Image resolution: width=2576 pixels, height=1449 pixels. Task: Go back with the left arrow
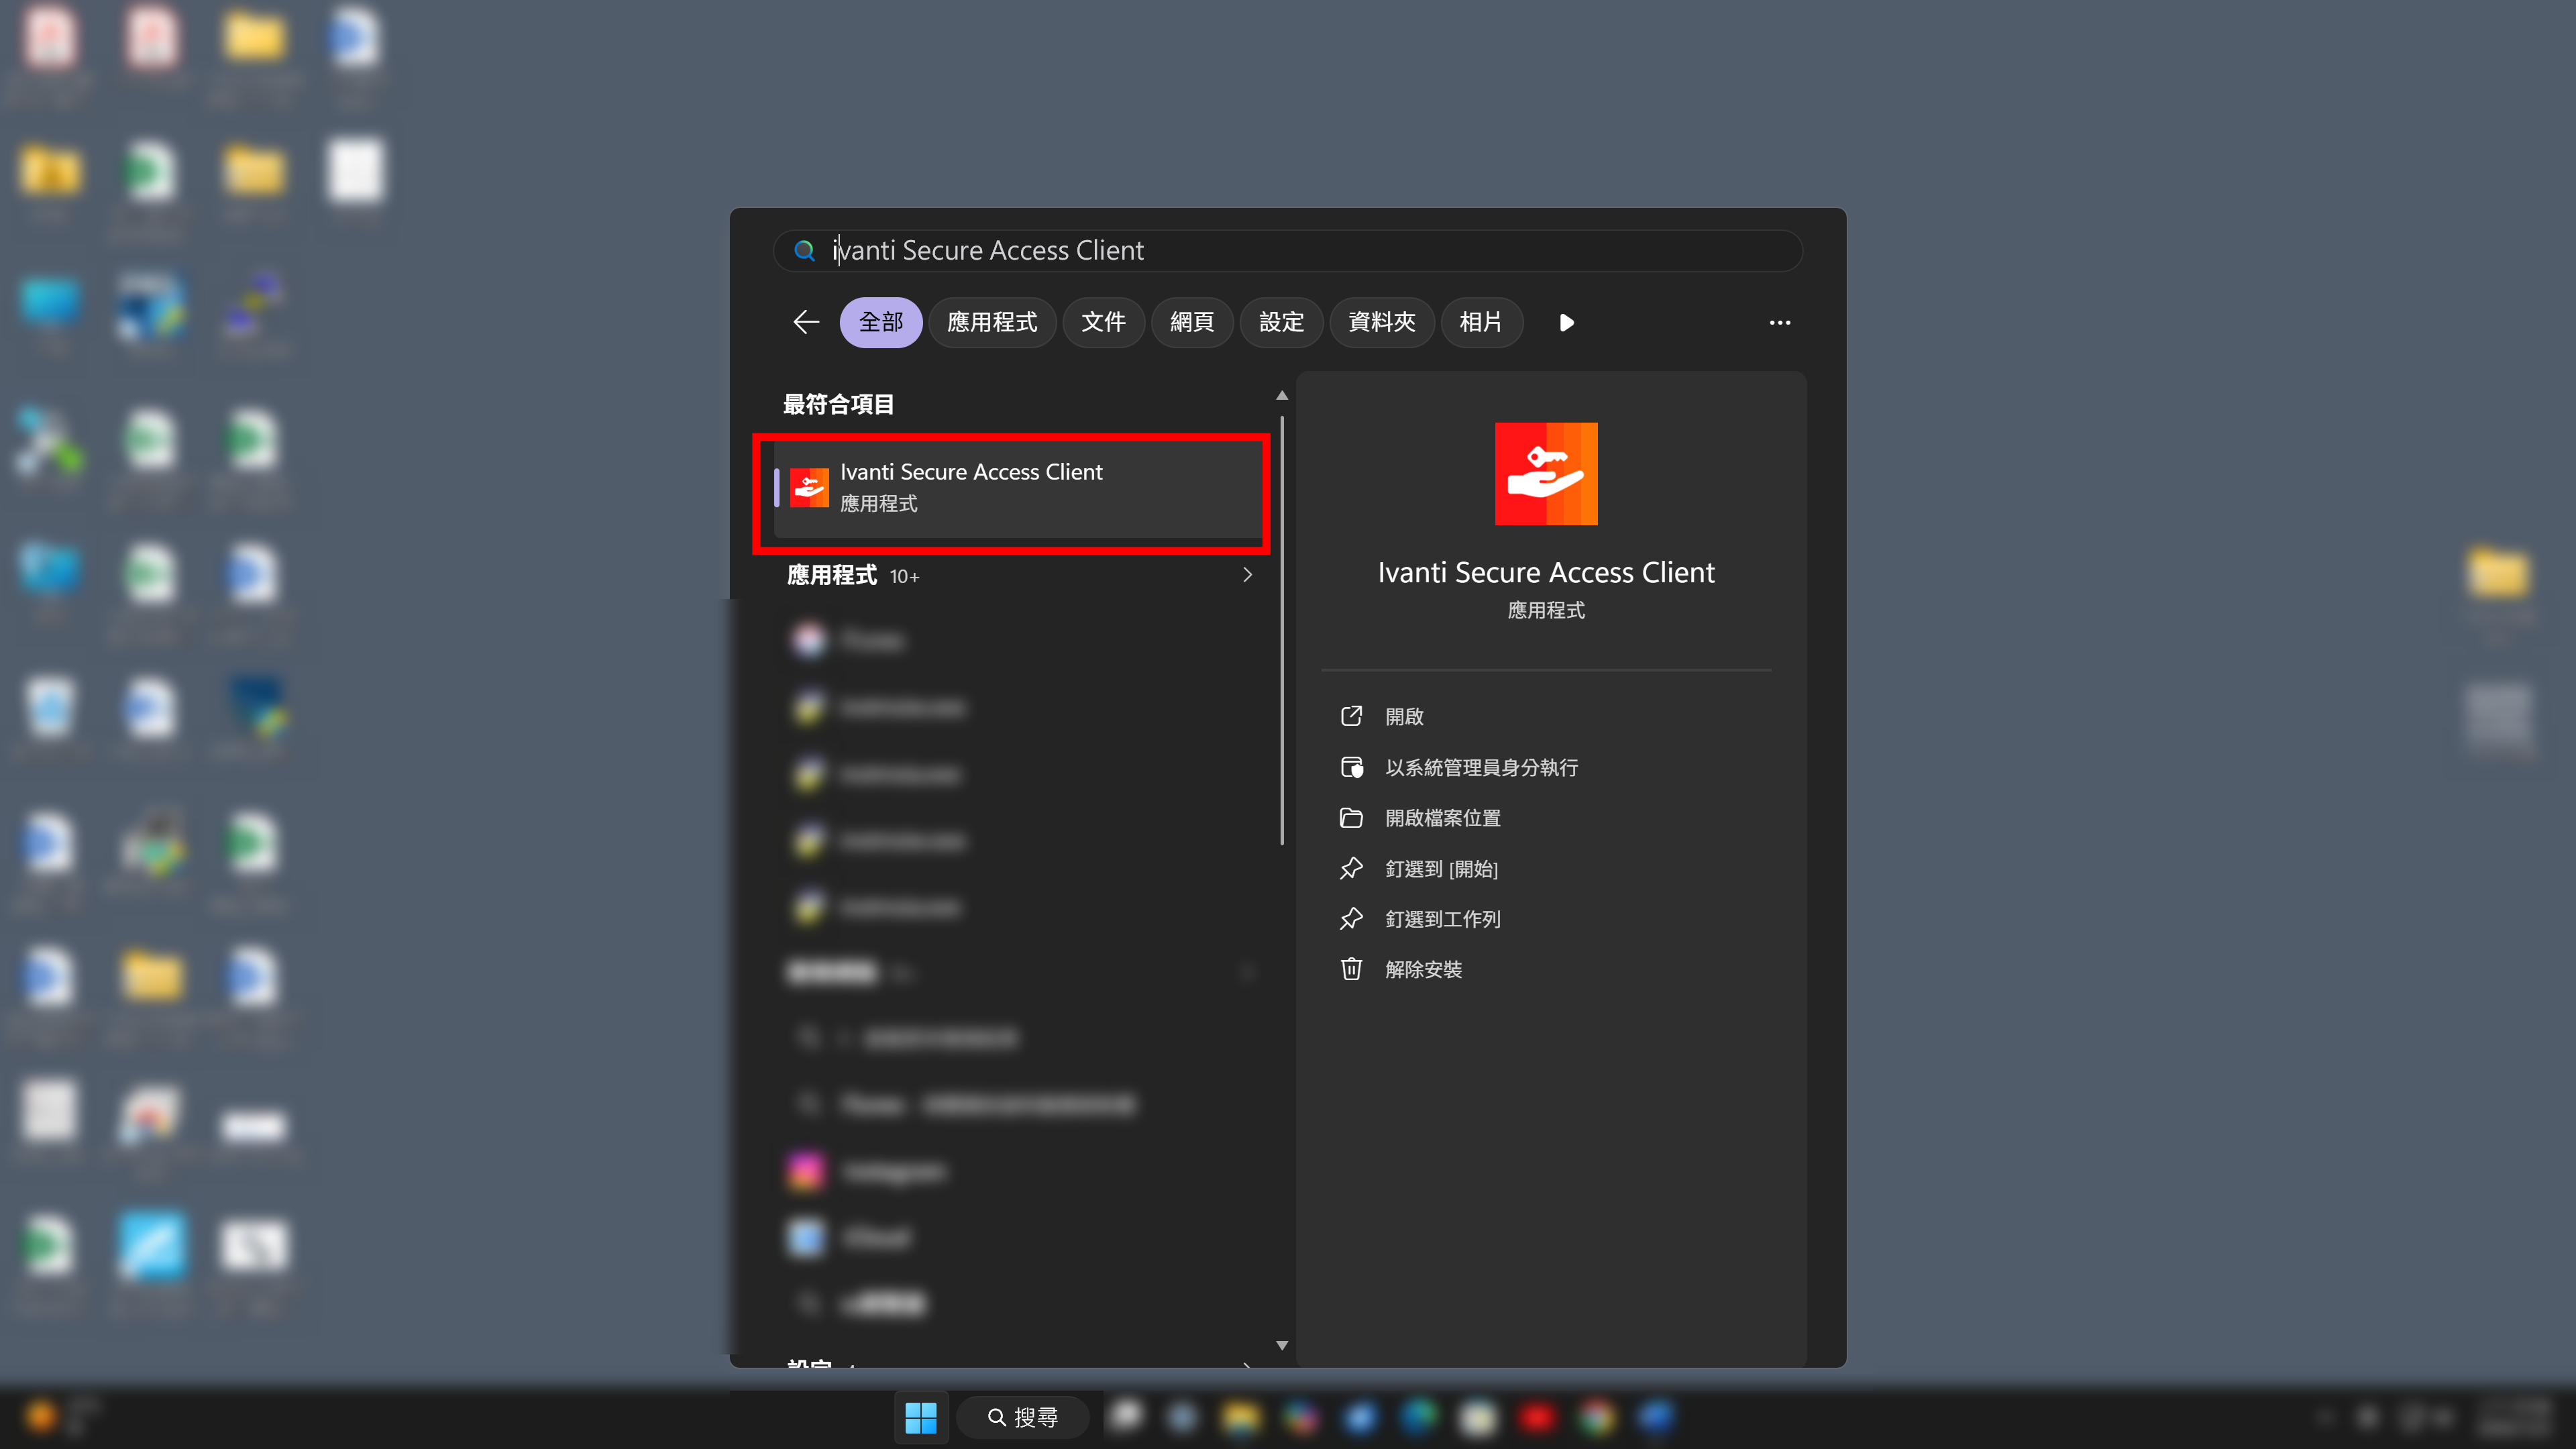click(x=806, y=322)
